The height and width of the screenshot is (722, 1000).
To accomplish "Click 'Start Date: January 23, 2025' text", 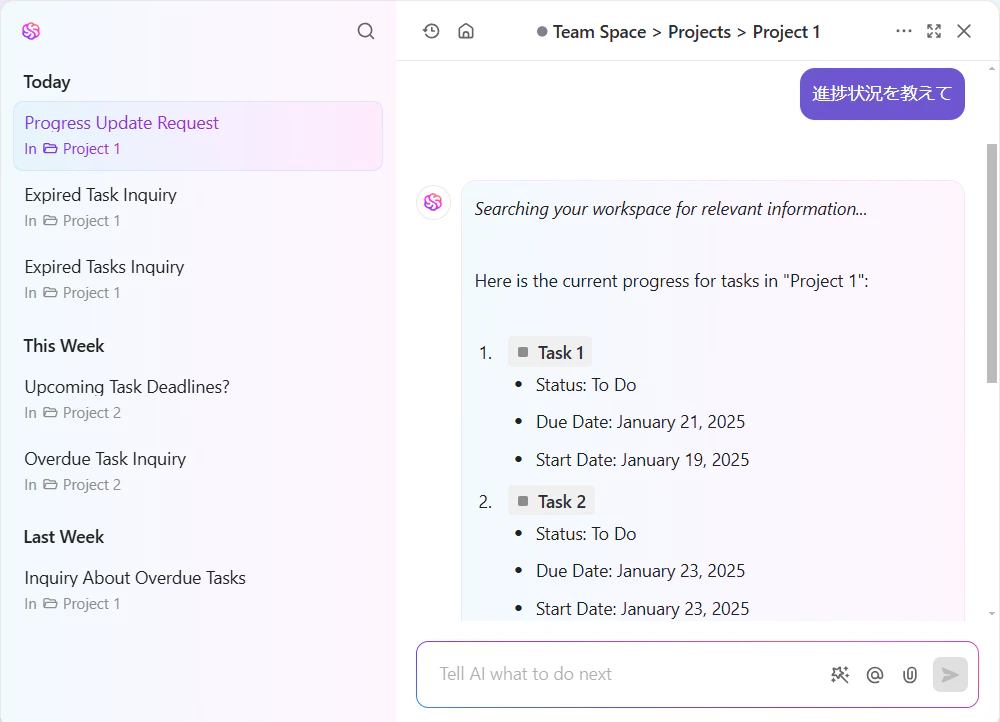I will click(x=642, y=609).
